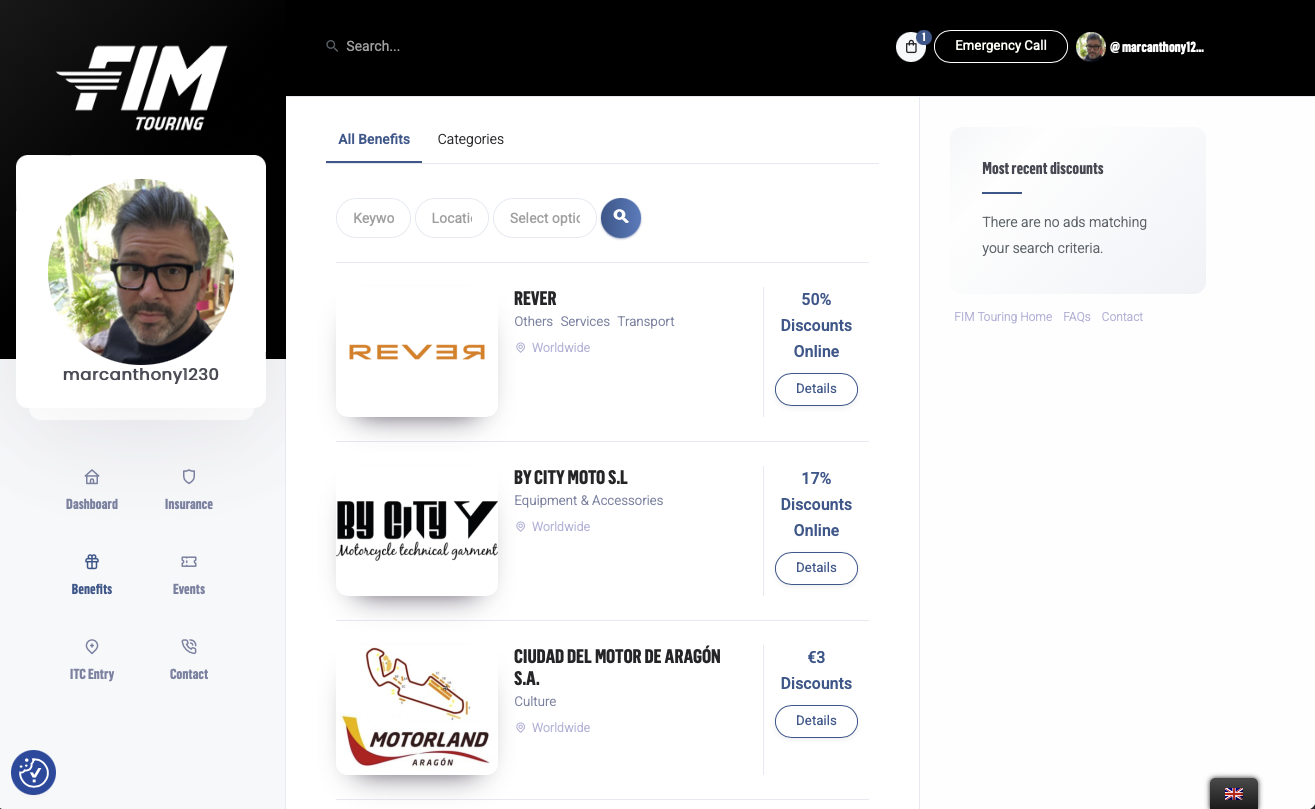1315x809 pixels.
Task: Click the By City logo thumbnail
Action: [x=417, y=531]
